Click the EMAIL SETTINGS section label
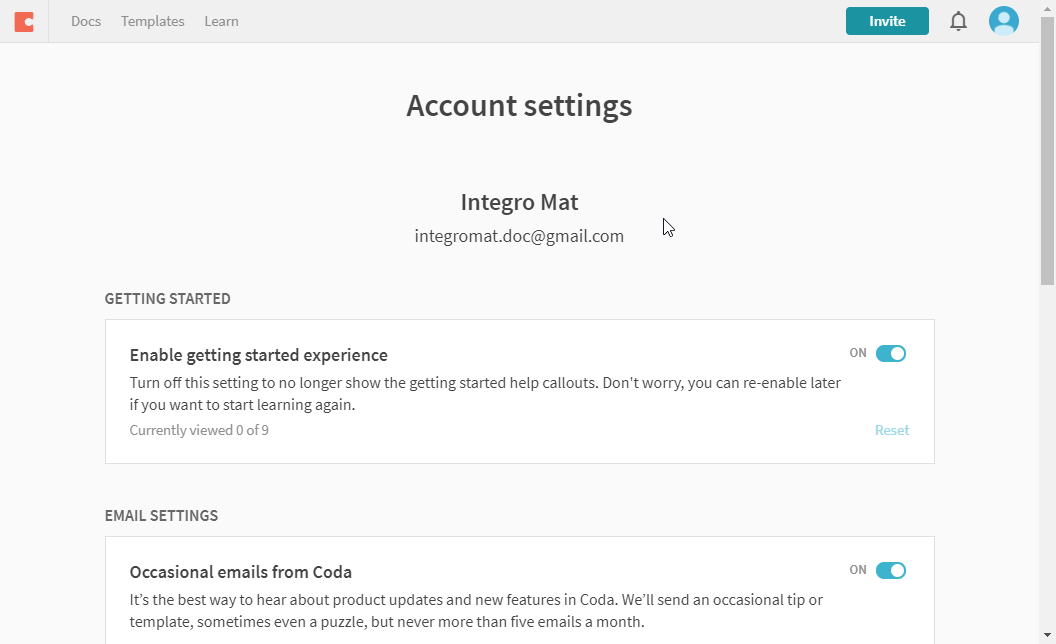The image size is (1056, 644). pos(162,515)
